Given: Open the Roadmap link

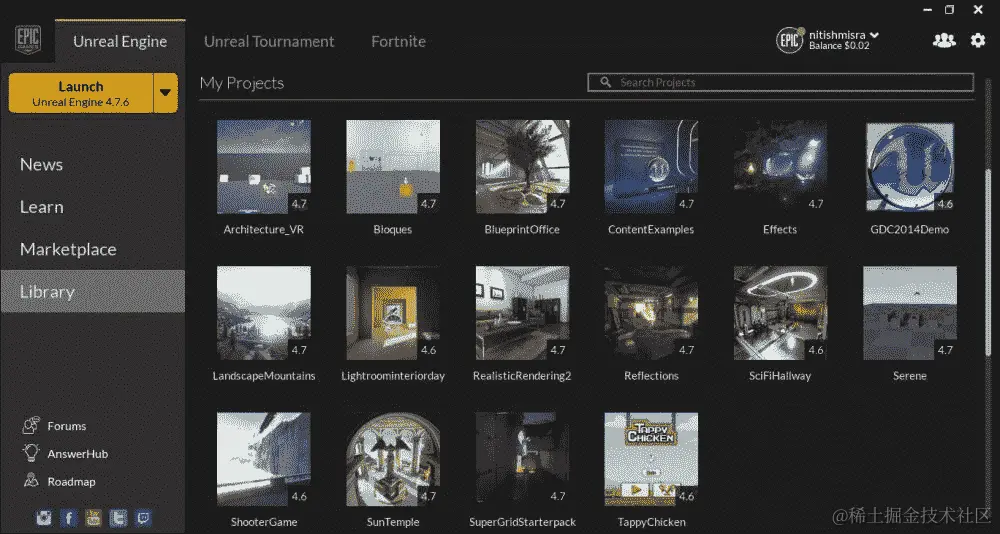Looking at the screenshot, I should [x=71, y=482].
